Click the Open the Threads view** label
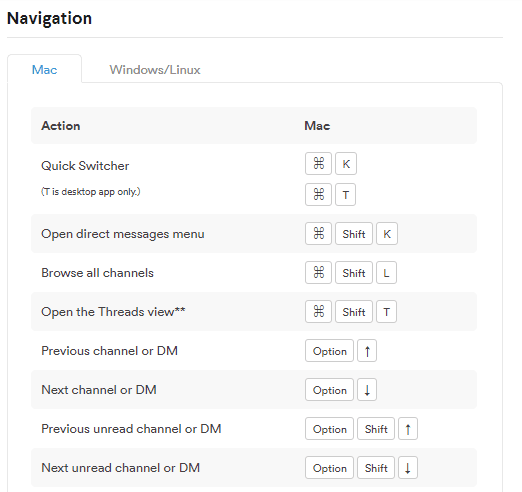 click(x=113, y=312)
